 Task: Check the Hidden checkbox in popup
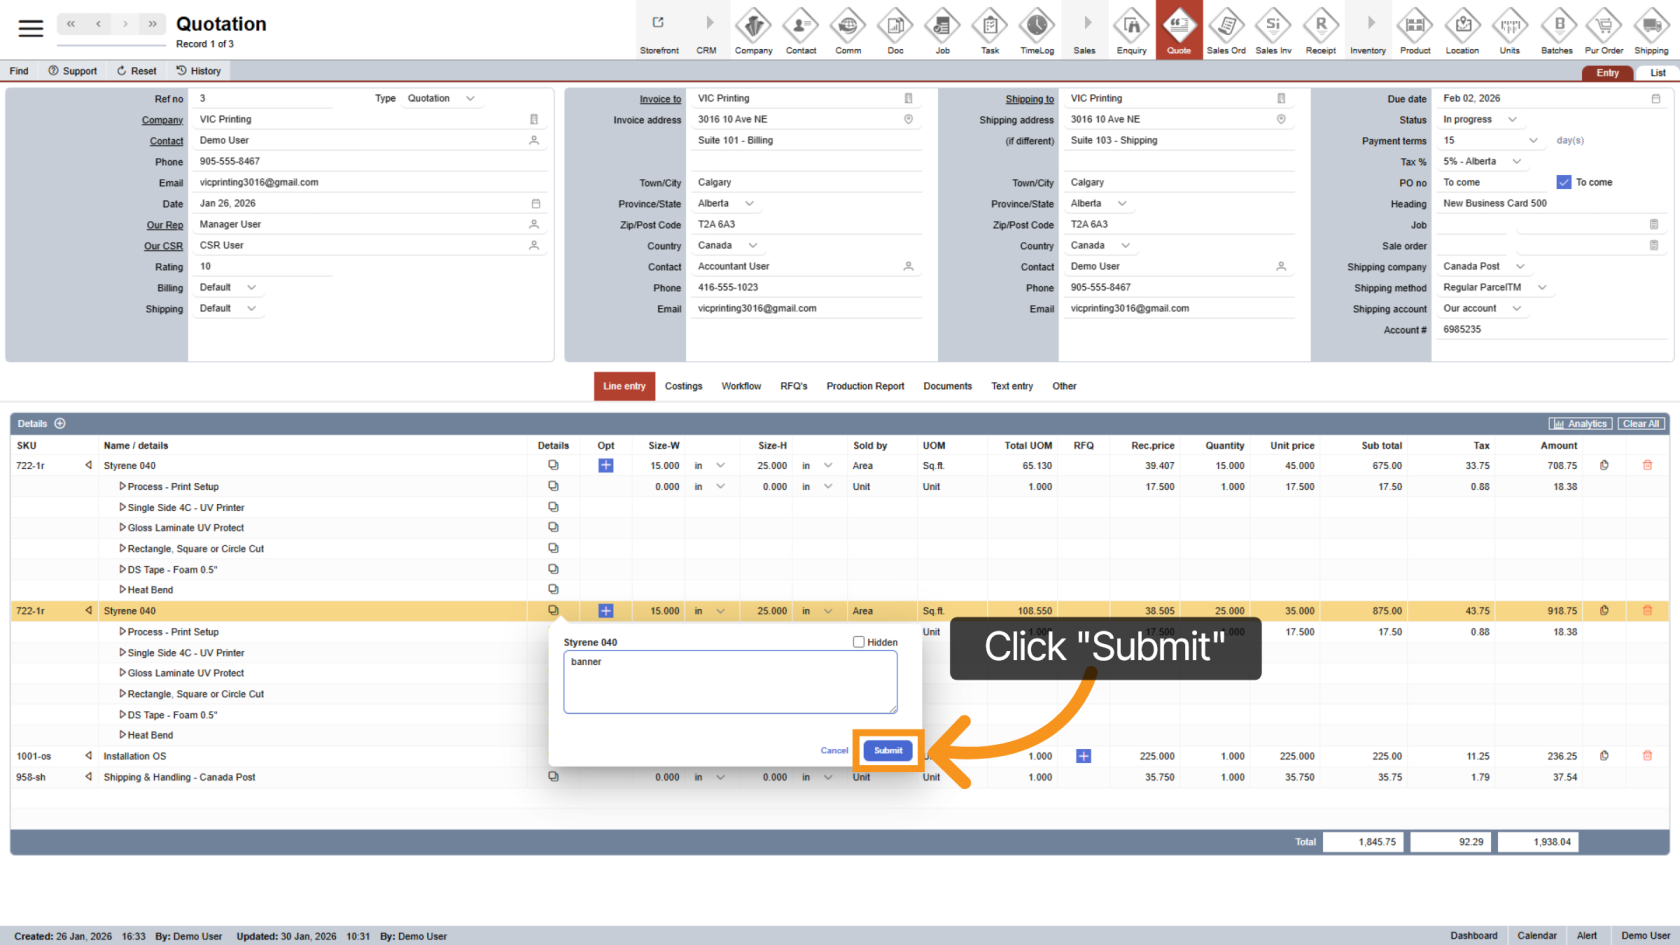859,642
